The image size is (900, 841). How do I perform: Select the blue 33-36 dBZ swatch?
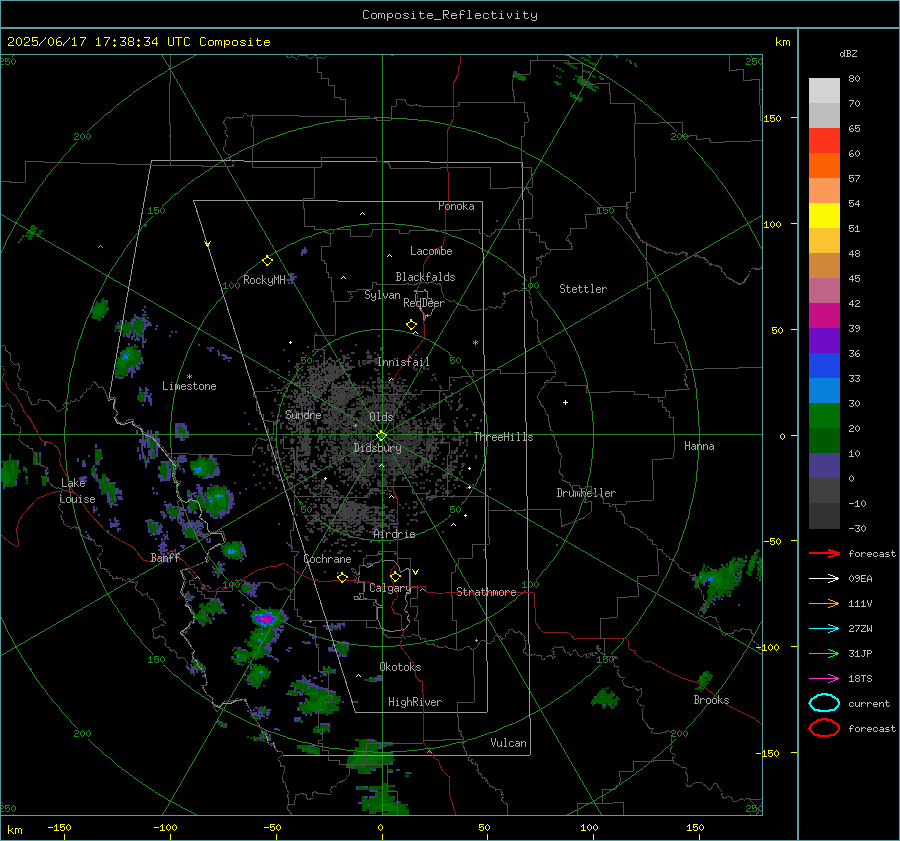click(824, 366)
